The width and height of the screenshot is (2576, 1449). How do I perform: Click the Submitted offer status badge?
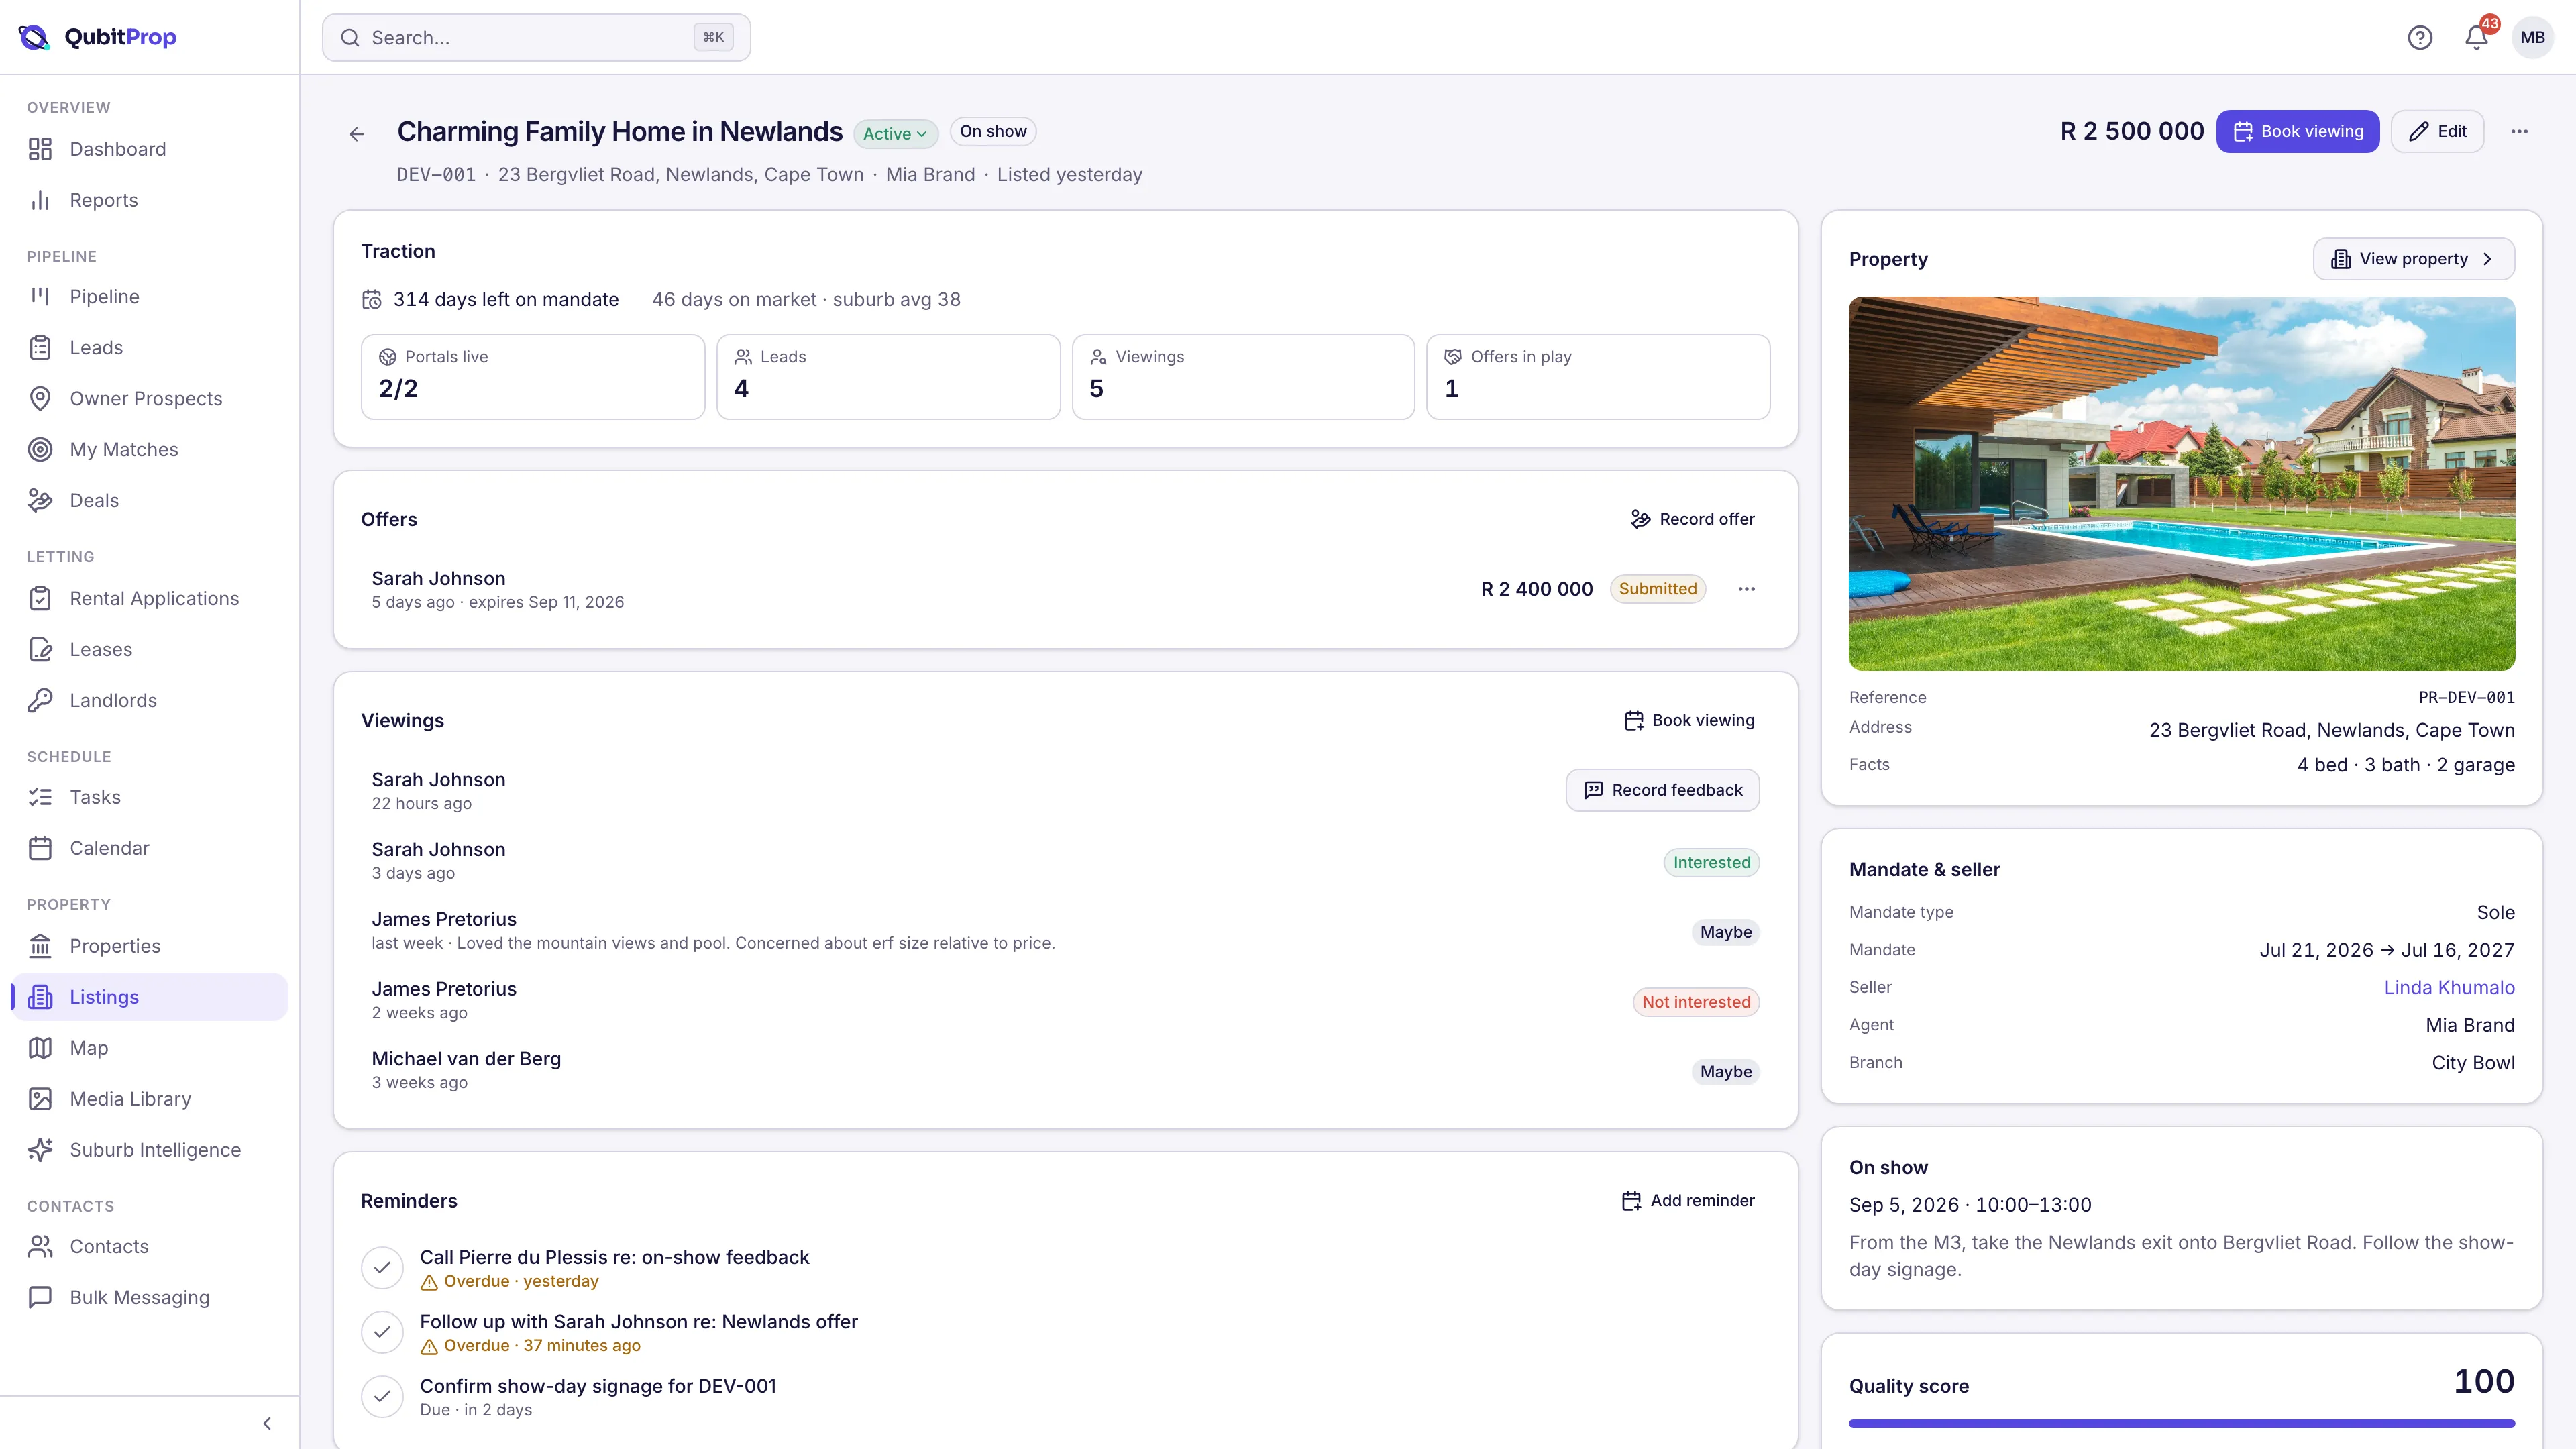(1658, 589)
